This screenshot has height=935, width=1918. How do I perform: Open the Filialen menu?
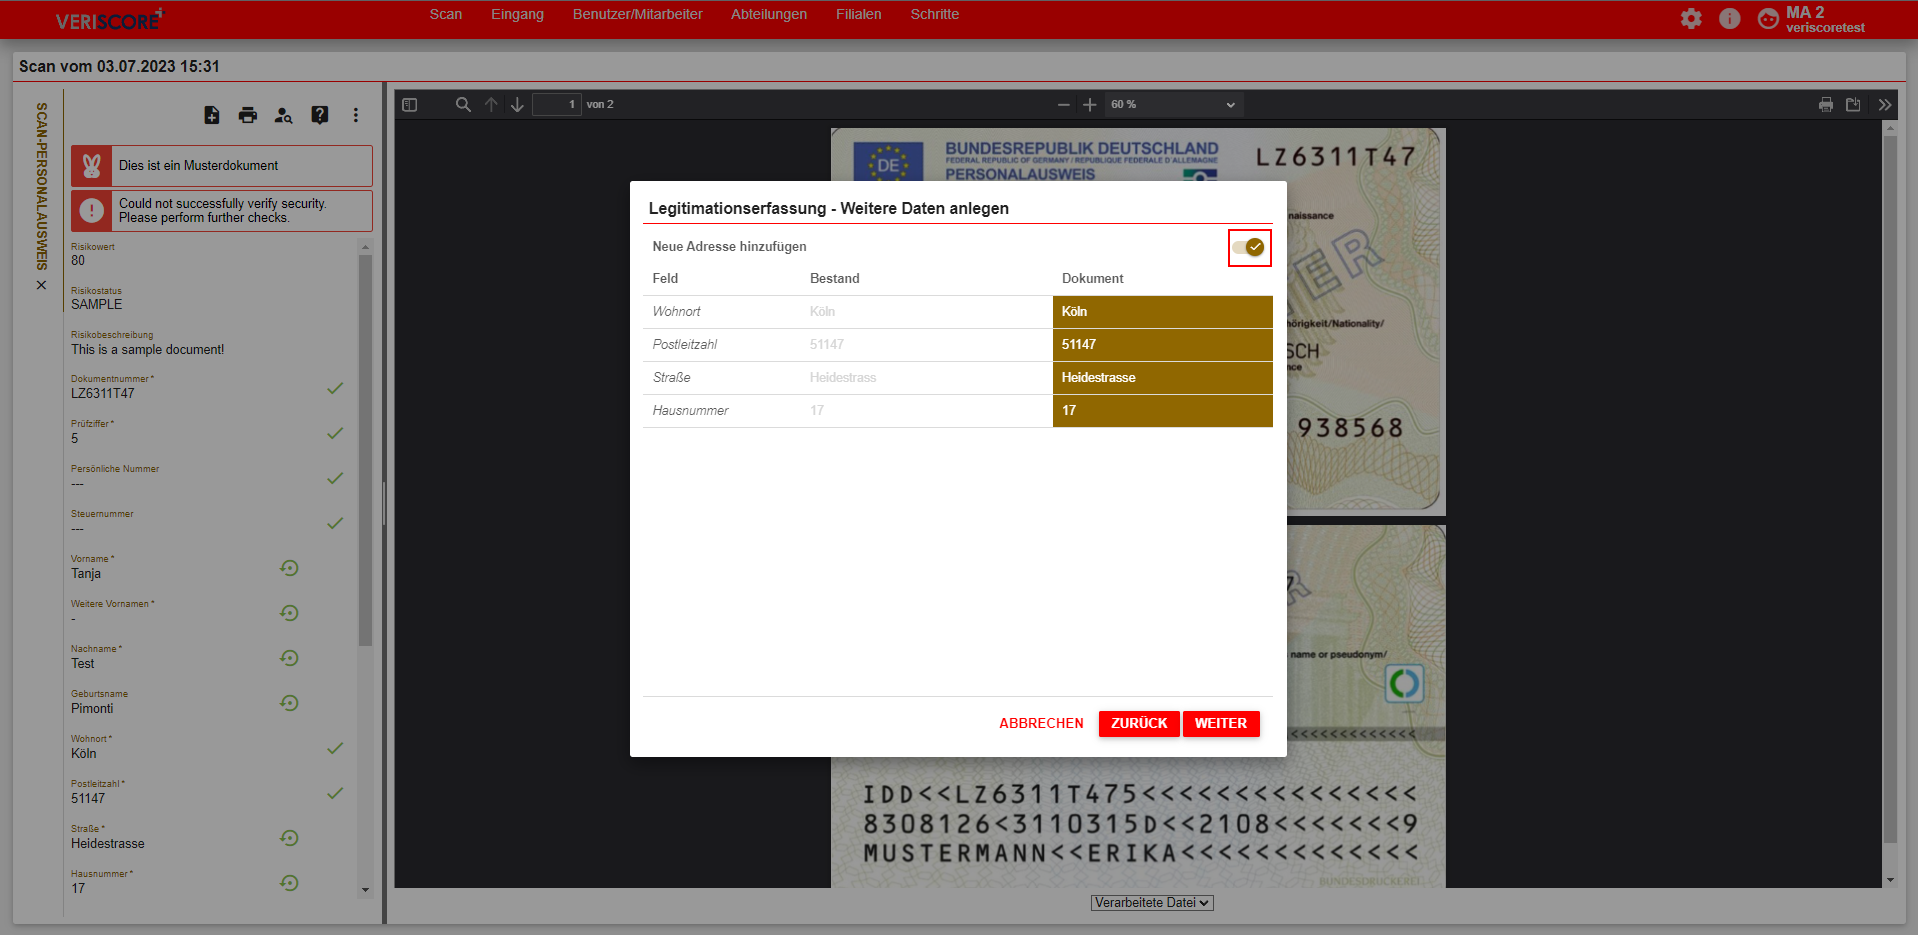click(859, 14)
